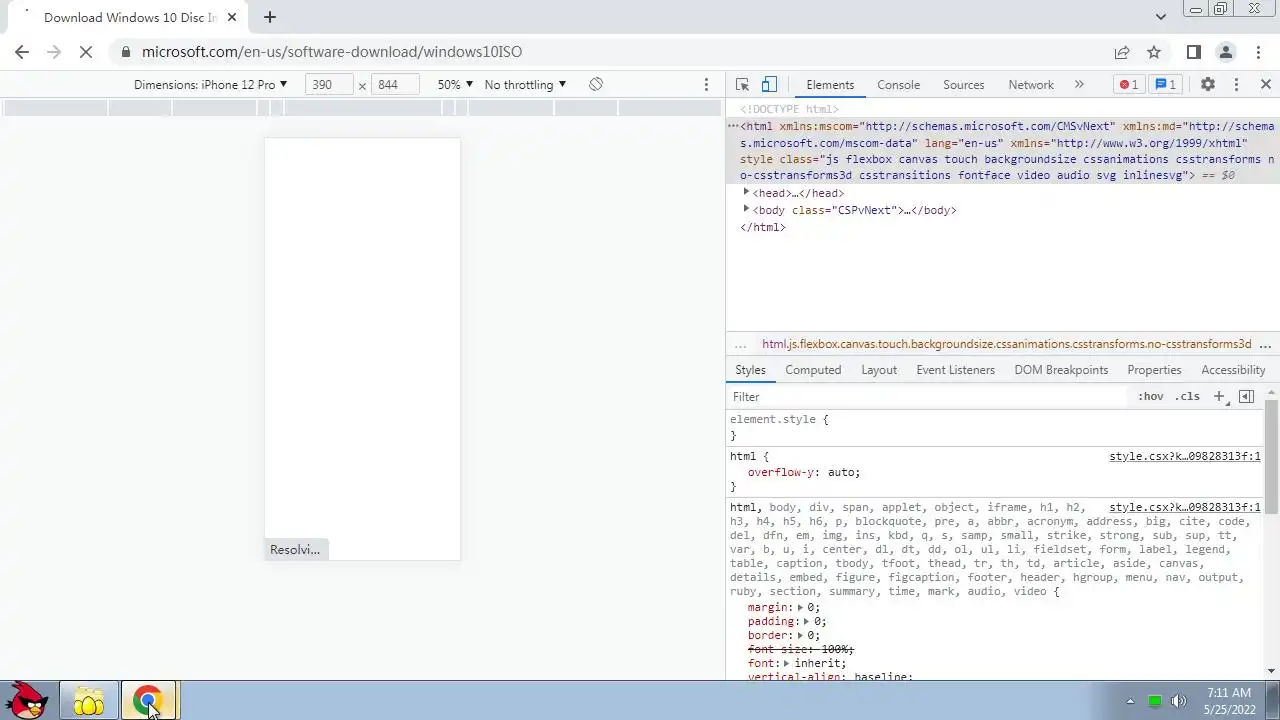The height and width of the screenshot is (720, 1280).
Task: Click the breadcrumb html.js.flexbox element
Action: click(x=1006, y=344)
